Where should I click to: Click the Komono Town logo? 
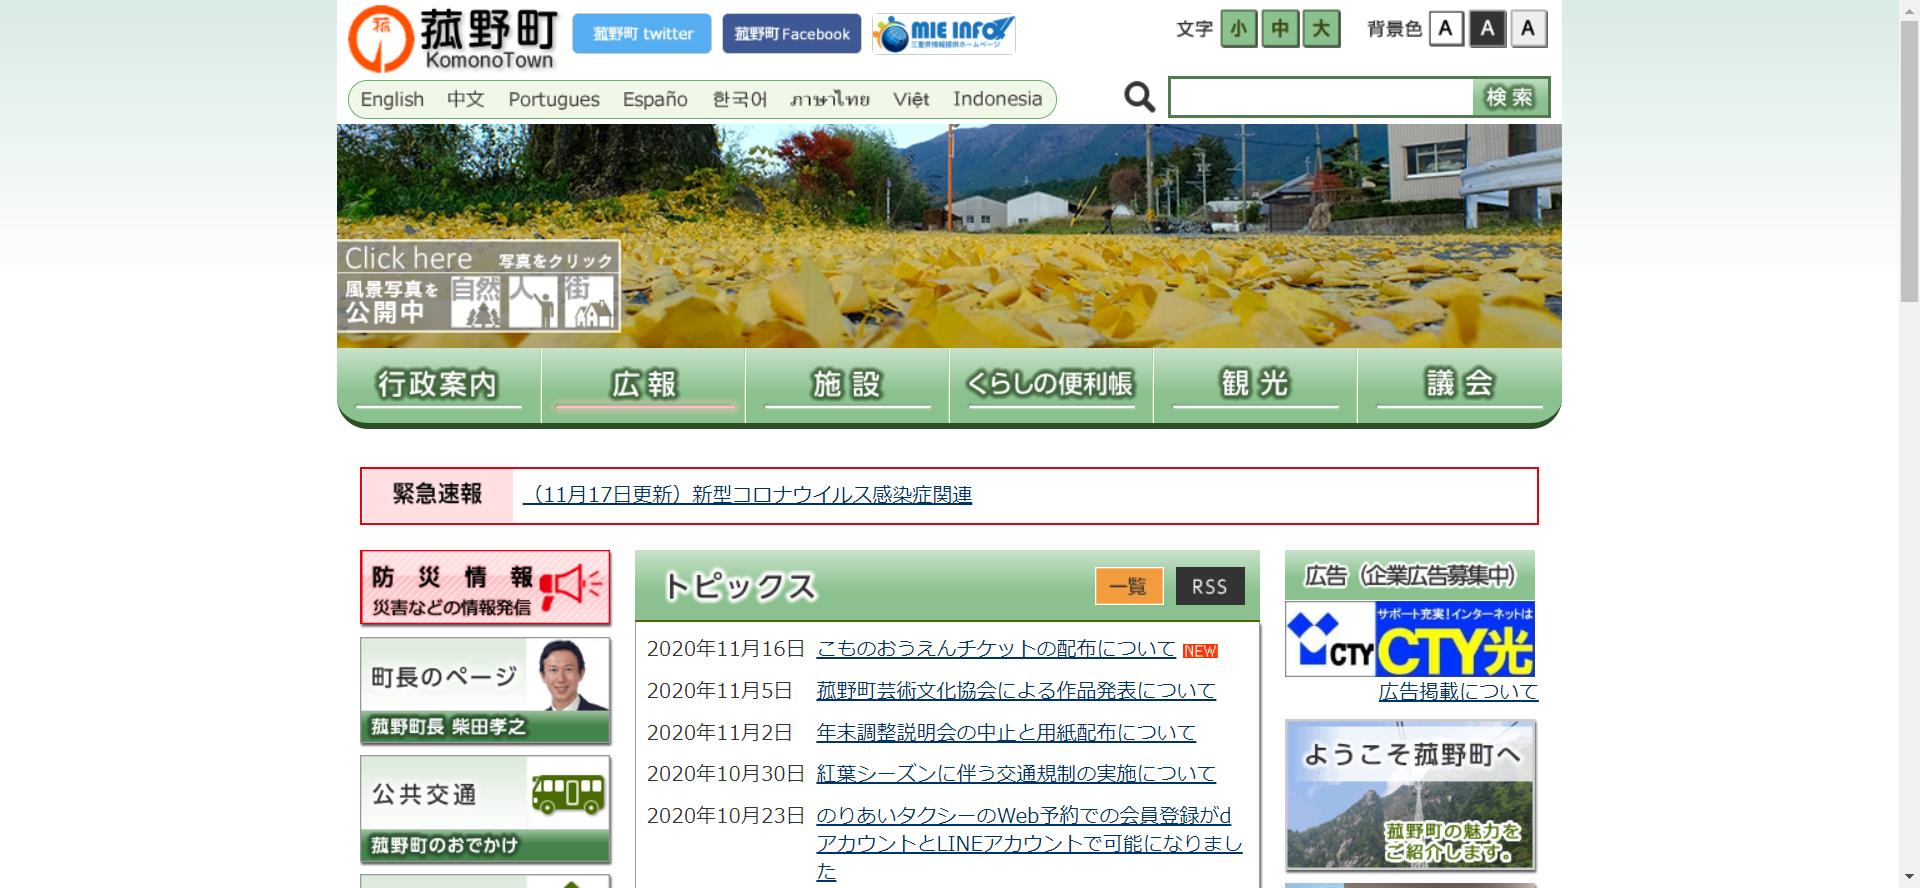click(452, 40)
